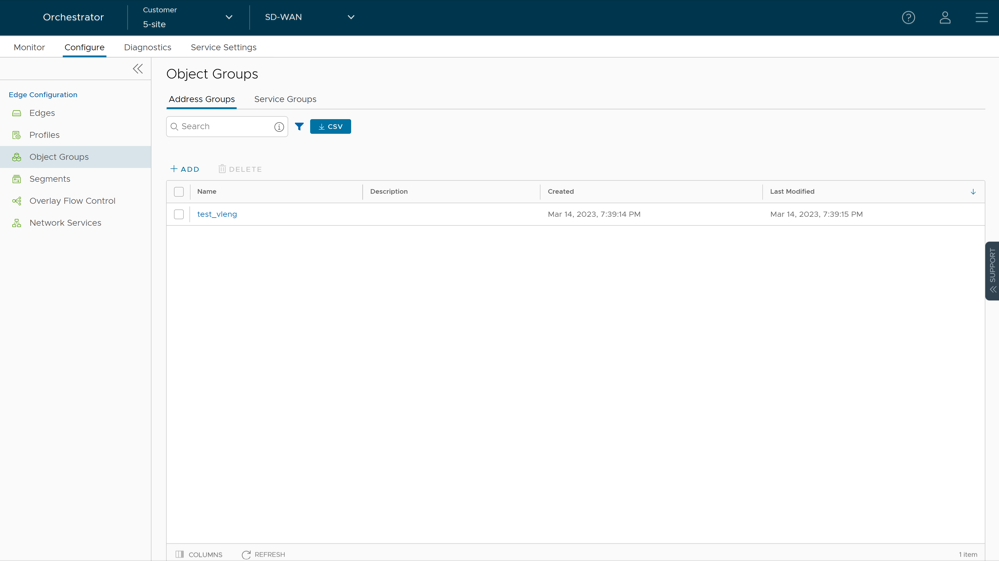Check the test_vleng row checkbox
The image size is (999, 561).
point(179,214)
